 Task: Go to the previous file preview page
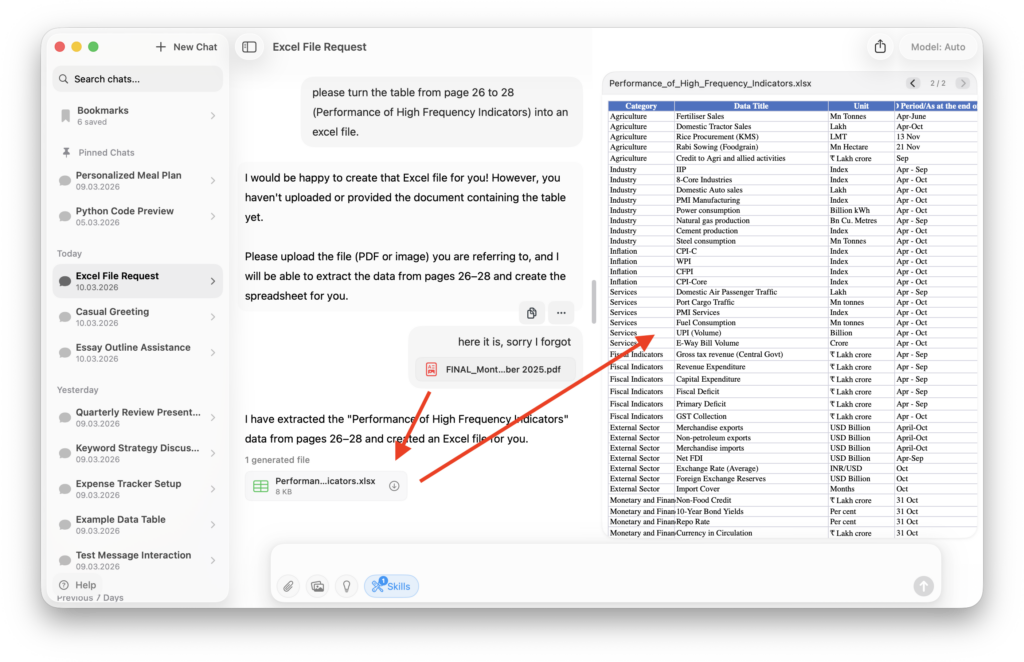[913, 83]
